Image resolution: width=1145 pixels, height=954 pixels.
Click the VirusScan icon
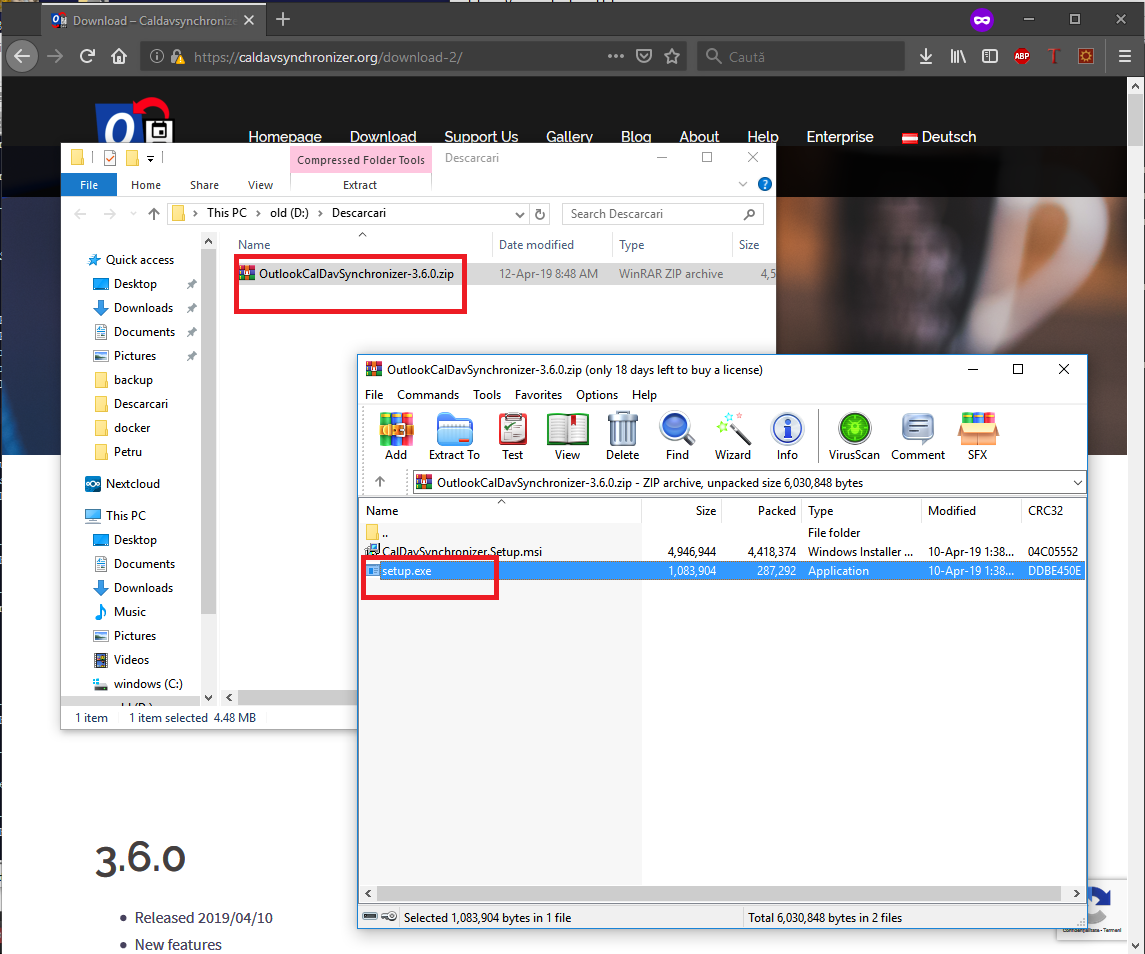pyautogui.click(x=854, y=436)
